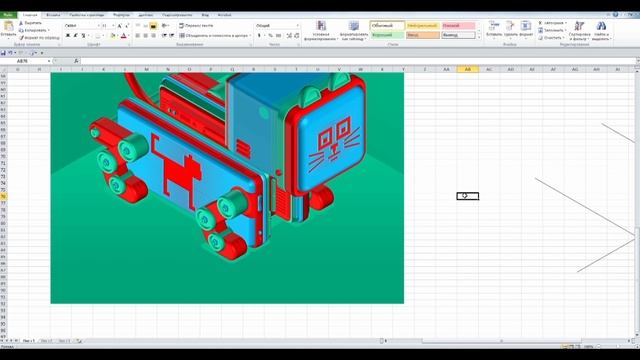The image size is (640, 360).
Task: Open Format as Table (Форматировать как таблицу)
Action: (x=353, y=31)
